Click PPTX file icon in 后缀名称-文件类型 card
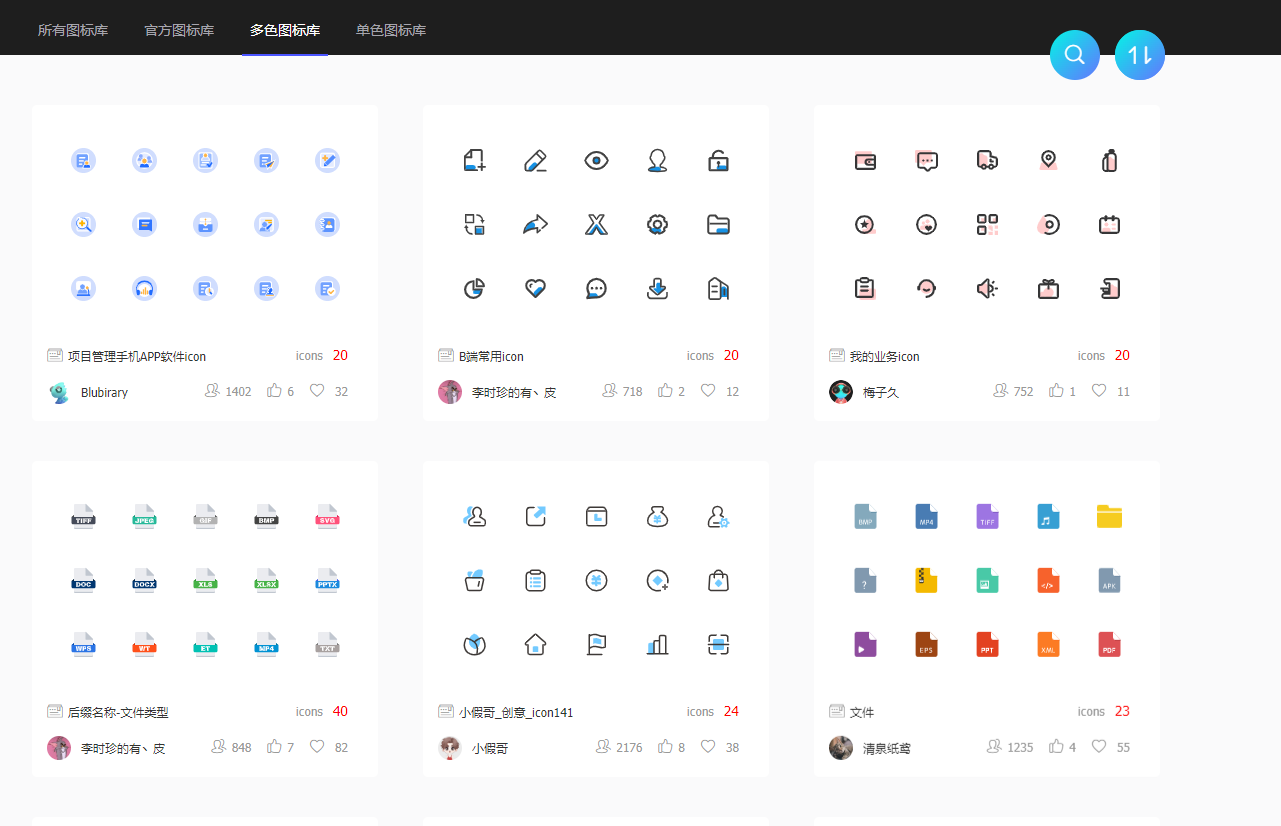 click(x=327, y=580)
